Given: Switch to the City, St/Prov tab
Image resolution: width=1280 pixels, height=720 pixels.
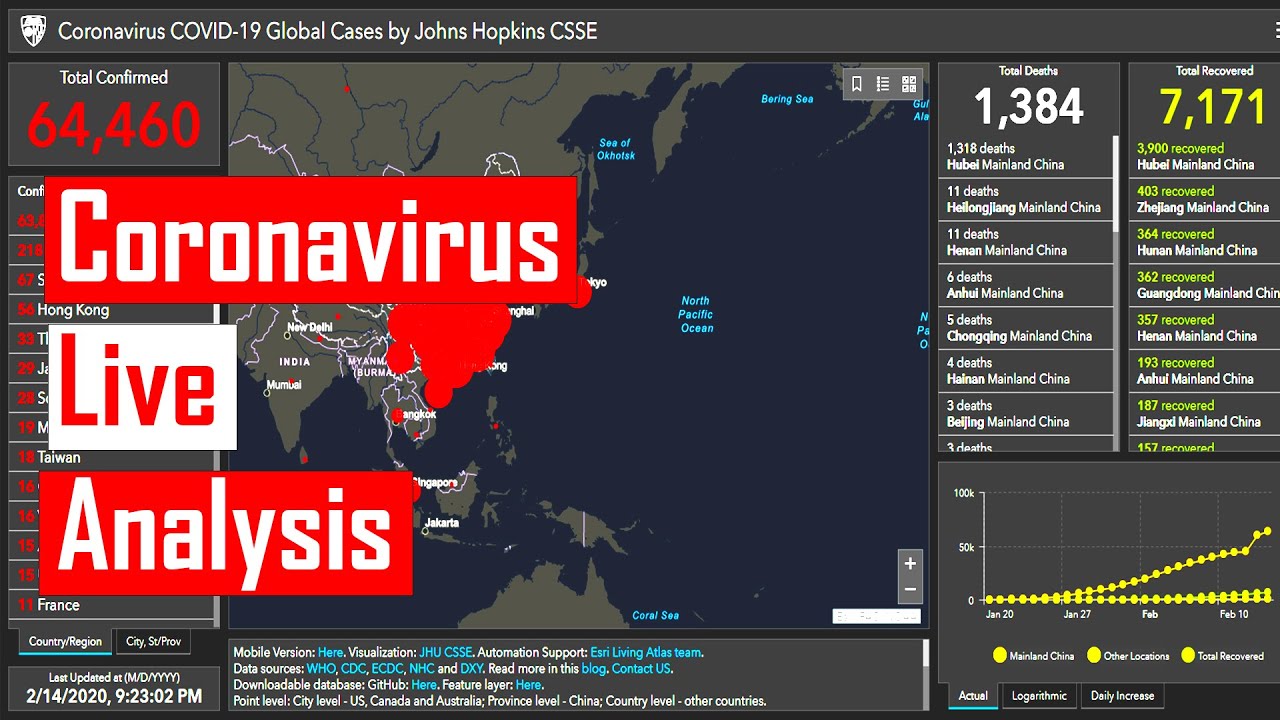Looking at the screenshot, I should pos(153,641).
